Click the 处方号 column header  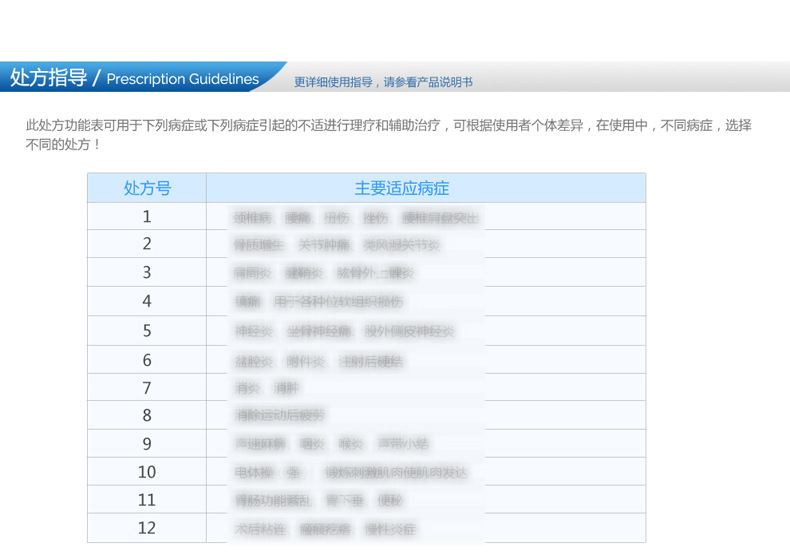[x=147, y=188]
